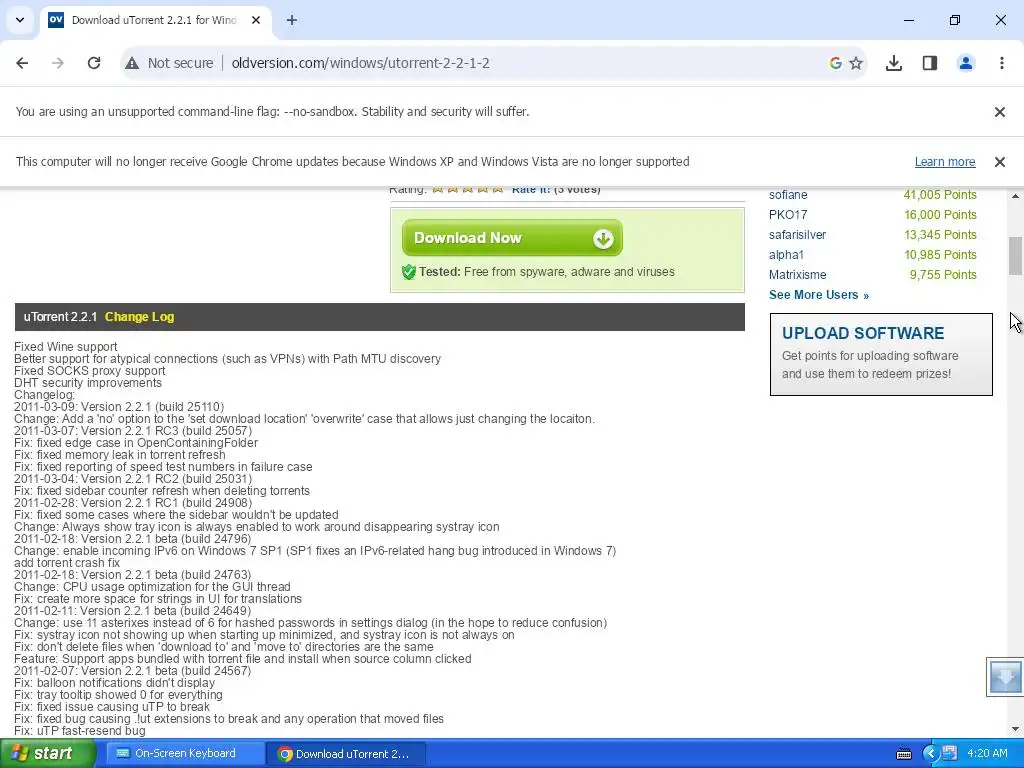Open the Chrome three-dot menu
This screenshot has width=1024, height=768.
click(x=1002, y=63)
